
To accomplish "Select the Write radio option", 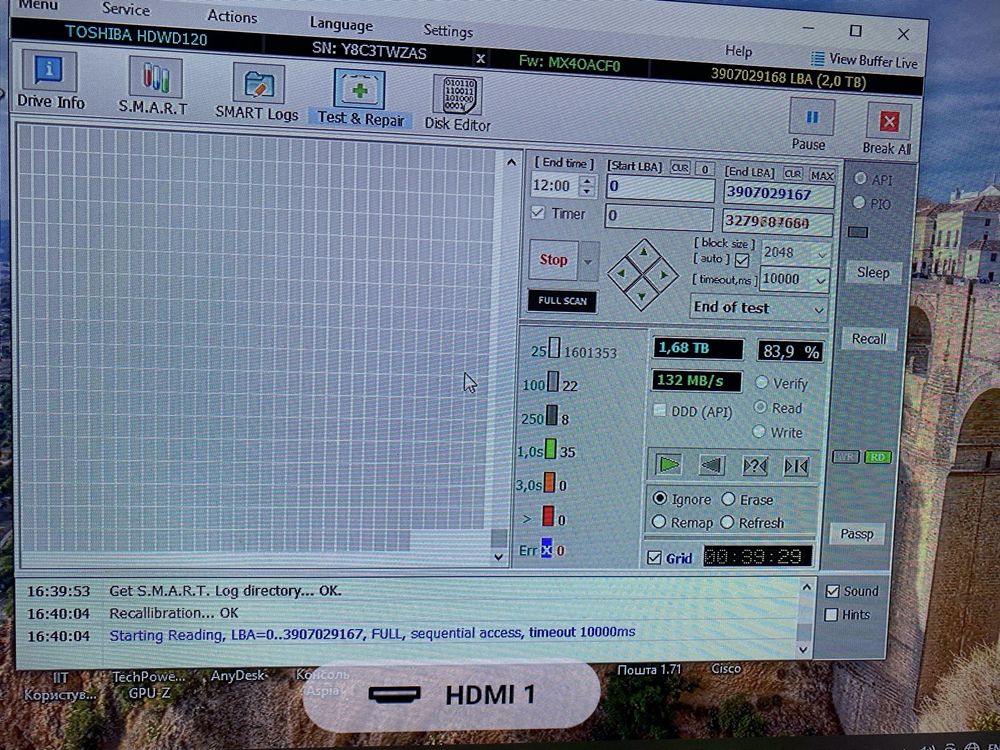I will coord(758,431).
